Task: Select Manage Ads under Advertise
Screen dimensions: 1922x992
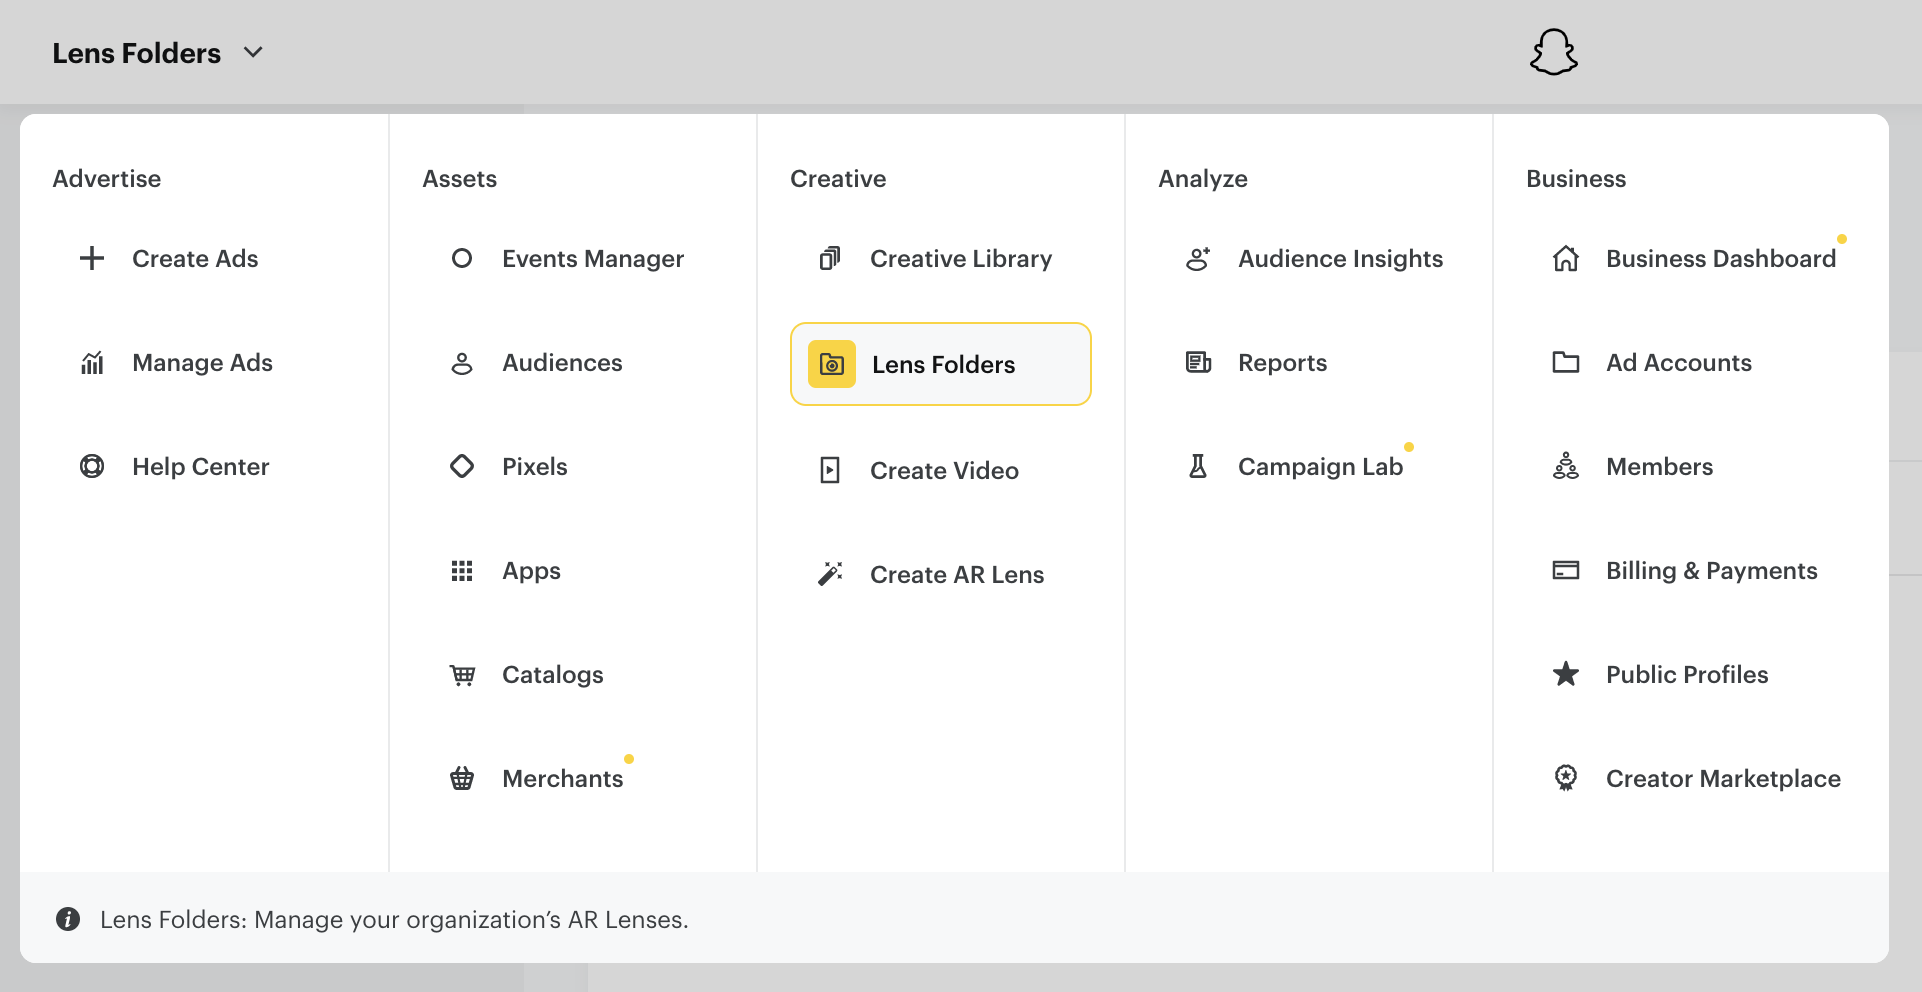Action: [202, 362]
